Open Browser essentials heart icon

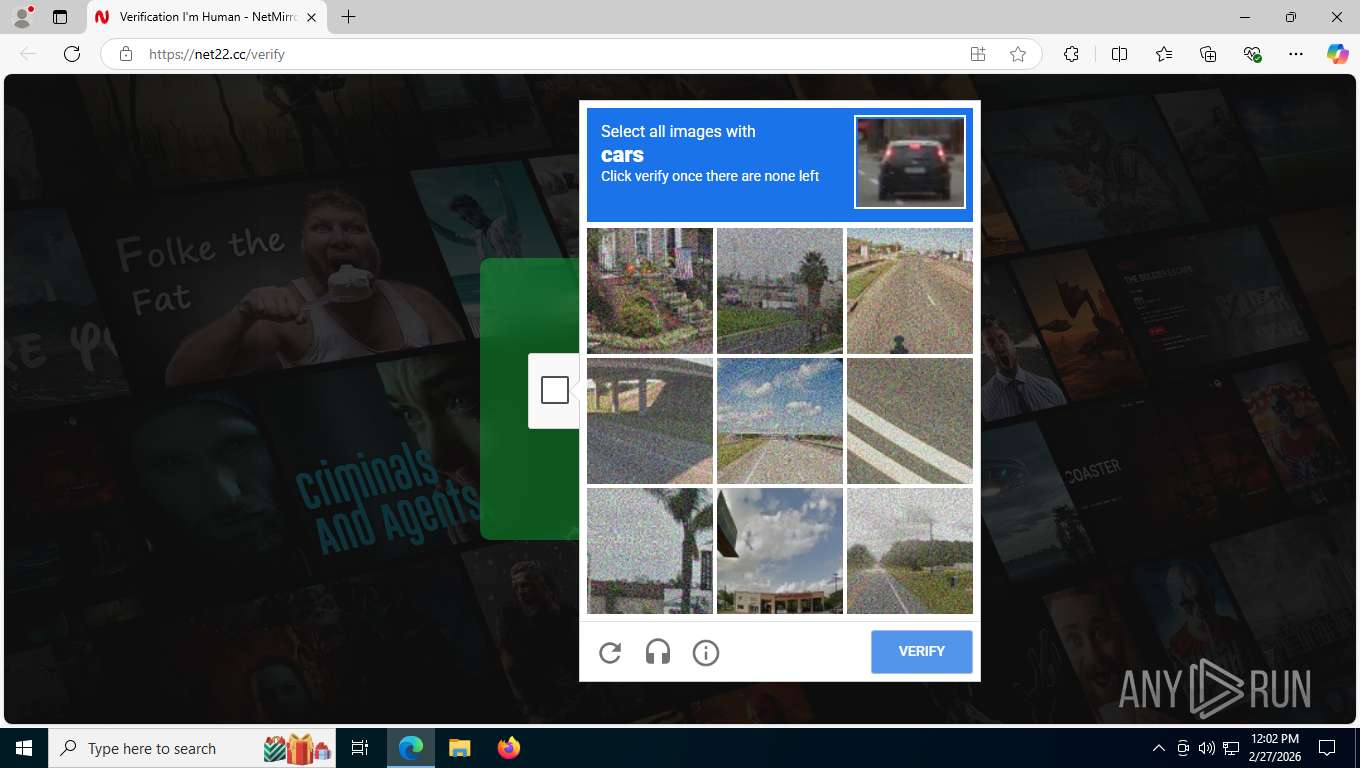[1252, 54]
